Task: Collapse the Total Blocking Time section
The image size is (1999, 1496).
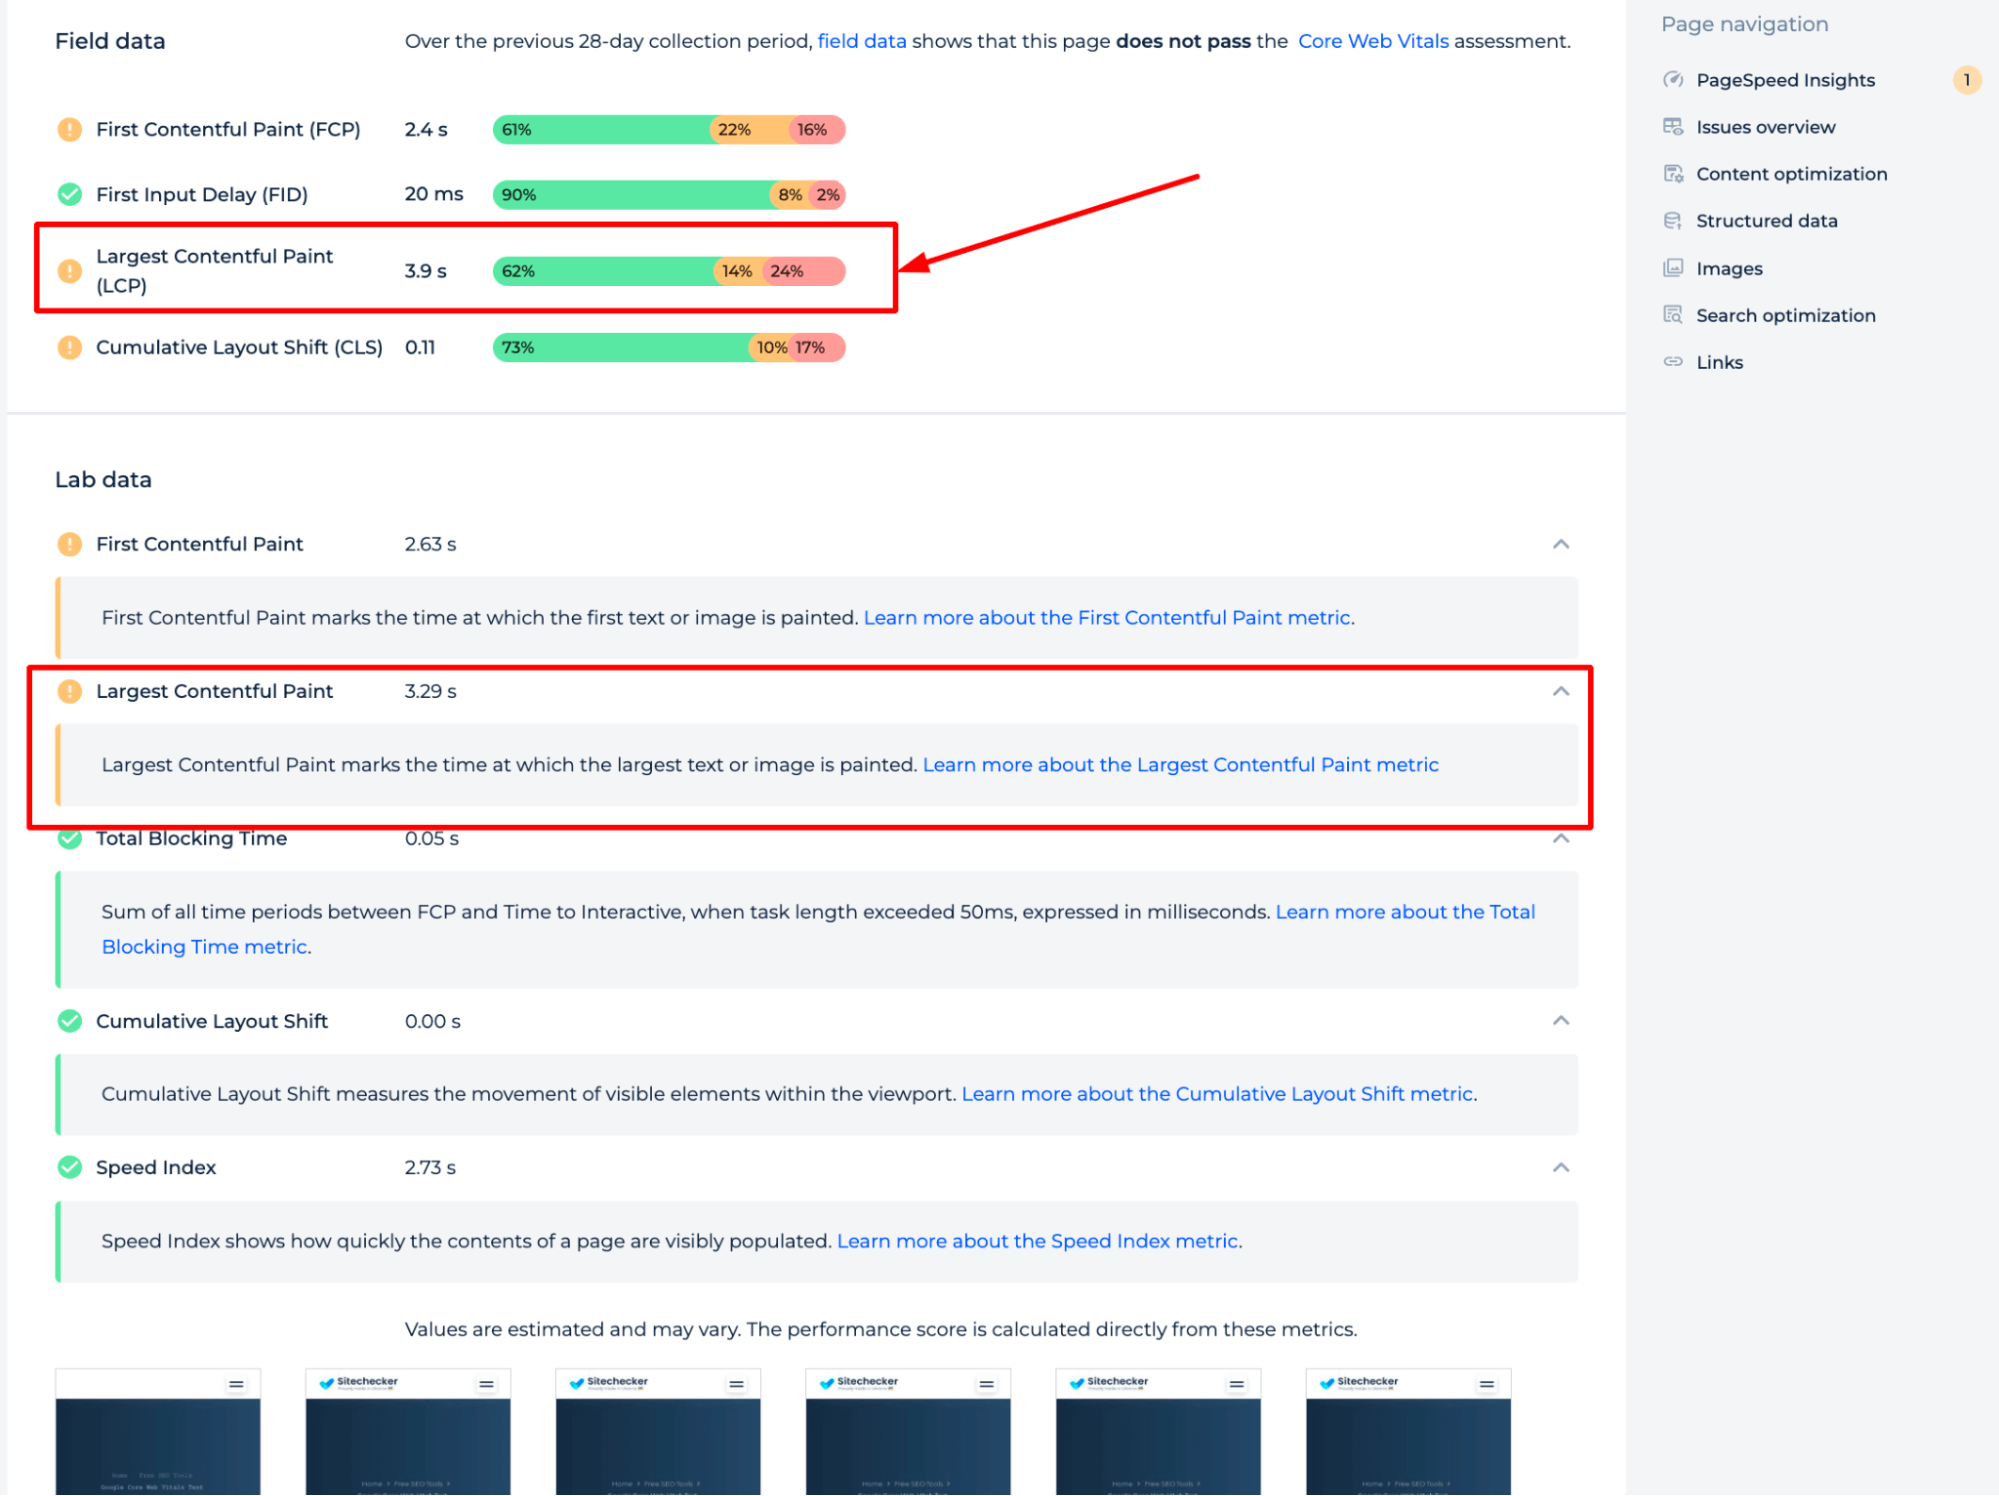Action: (1560, 839)
